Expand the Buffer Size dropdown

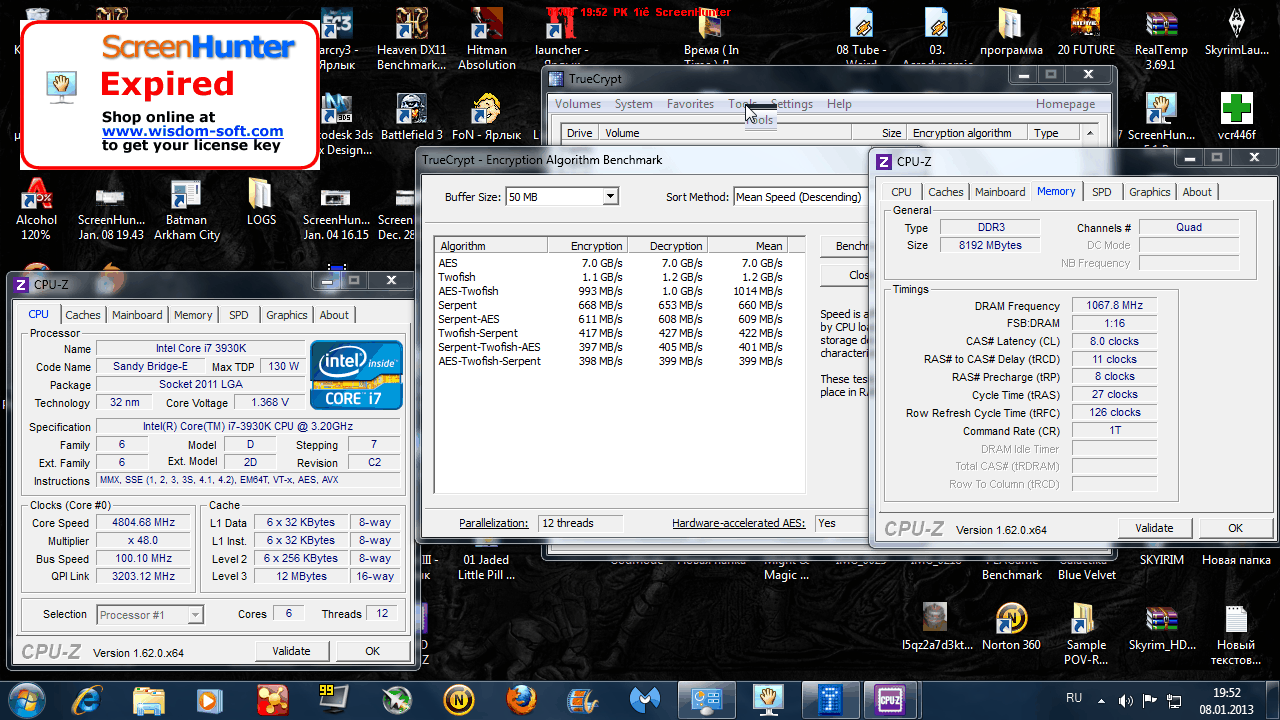tap(610, 197)
